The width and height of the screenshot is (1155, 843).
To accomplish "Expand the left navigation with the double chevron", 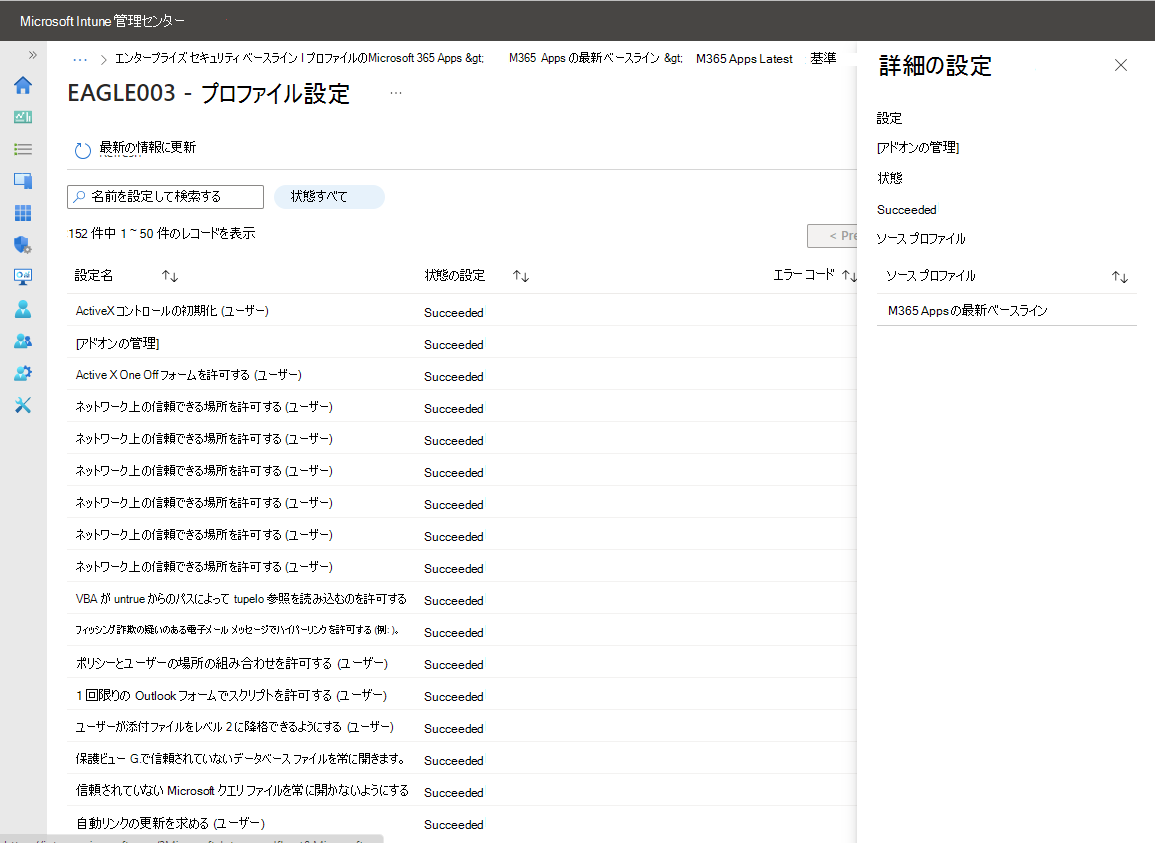I will pyautogui.click(x=32, y=55).
